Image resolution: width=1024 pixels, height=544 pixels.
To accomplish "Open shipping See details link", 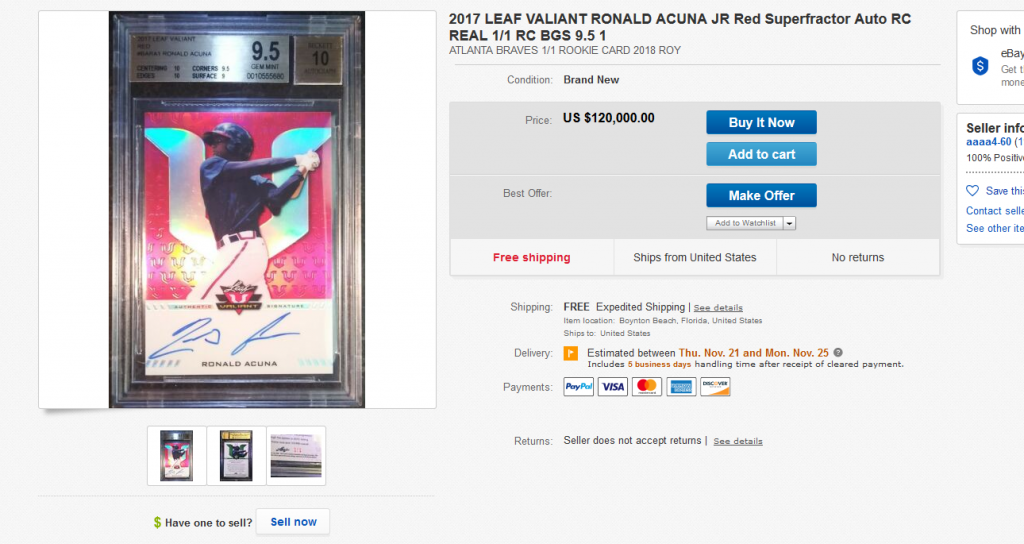I will (x=718, y=308).
